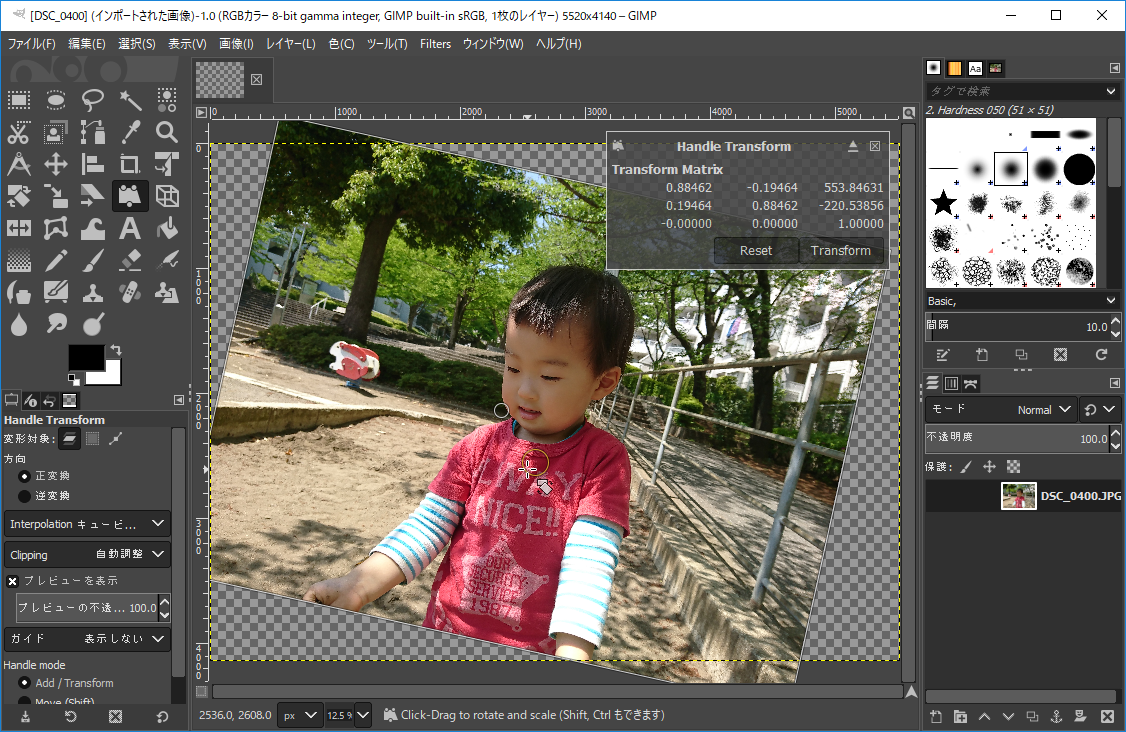Select the Dodge/Burn tool
This screenshot has height=732, width=1126.
tap(93, 325)
